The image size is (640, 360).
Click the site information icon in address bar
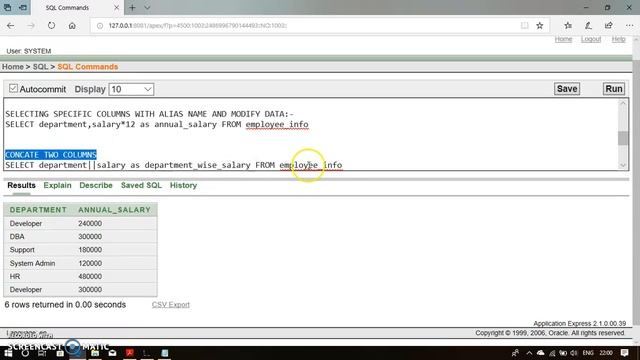100,26
